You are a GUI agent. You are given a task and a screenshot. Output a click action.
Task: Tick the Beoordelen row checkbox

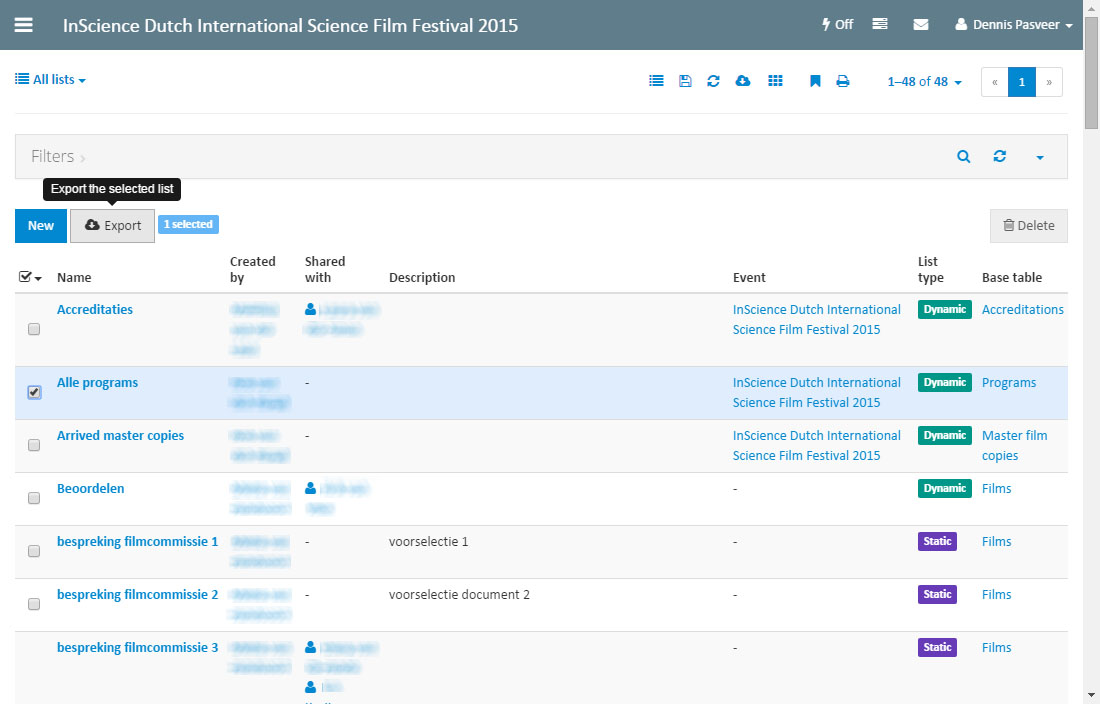click(34, 498)
